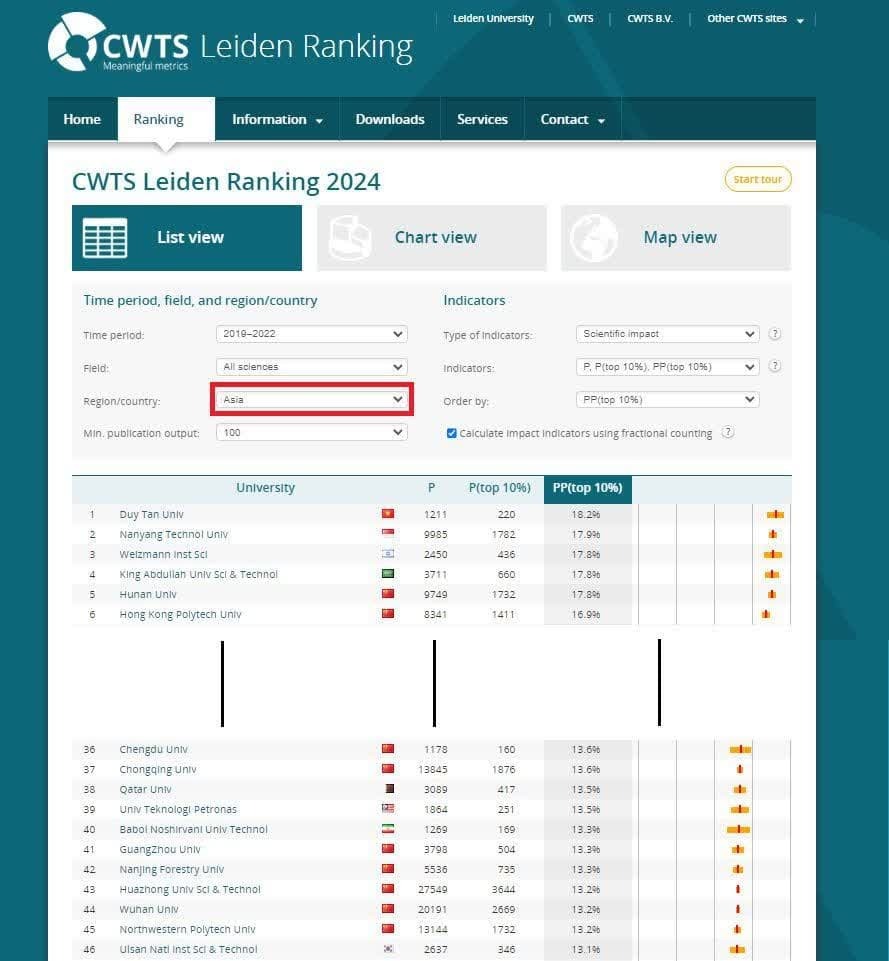Open Map view globe icon
Viewport: 889px width, 961px height.
tap(594, 238)
